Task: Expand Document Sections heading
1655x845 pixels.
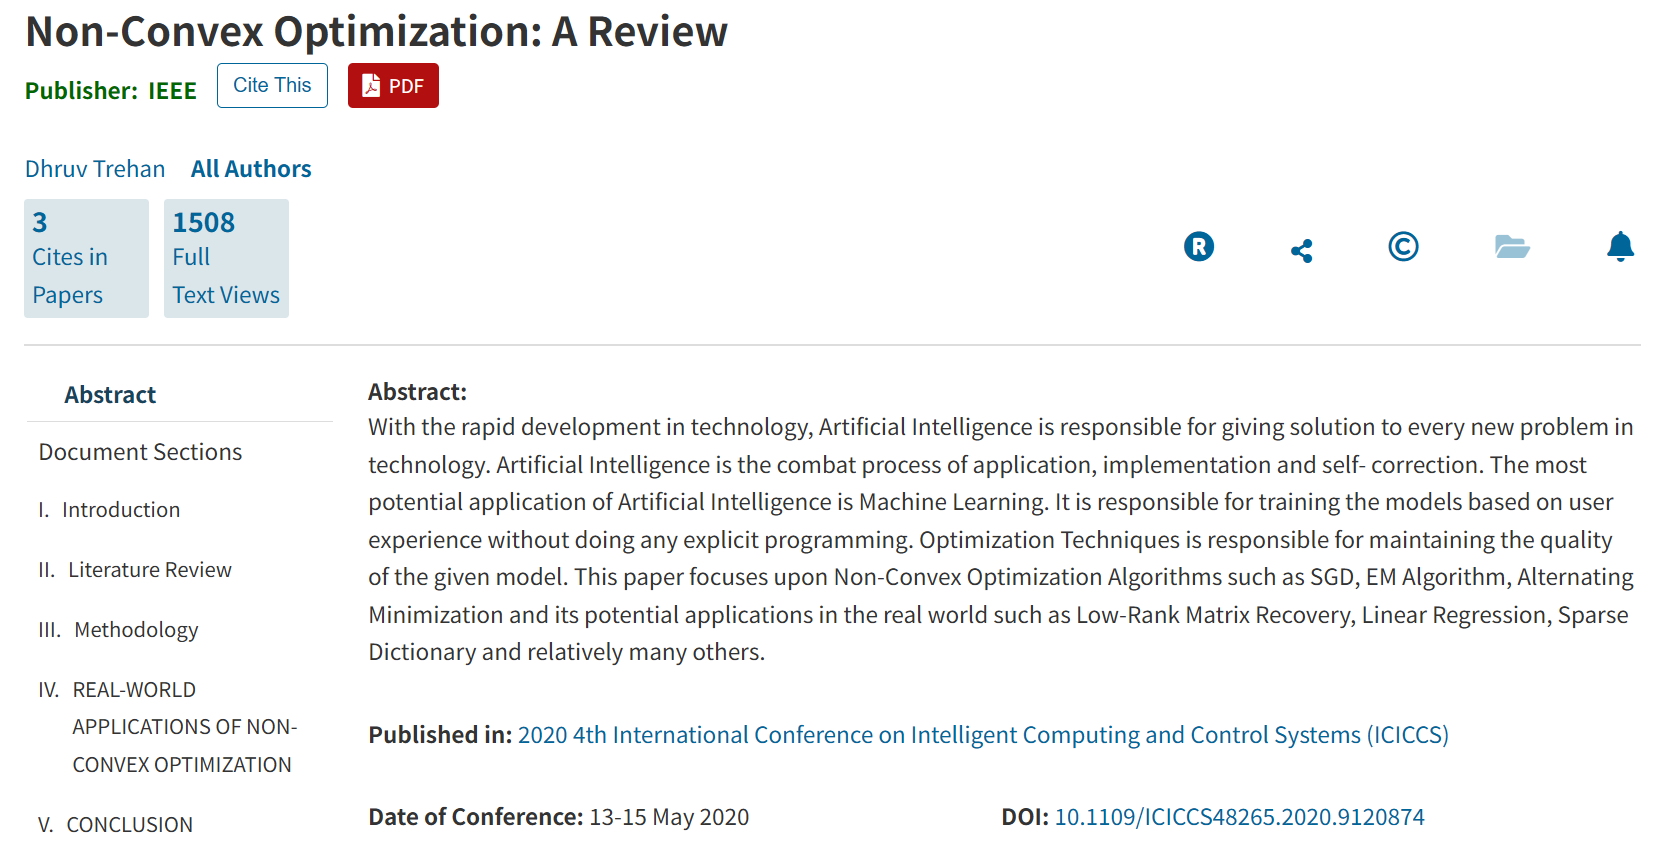Action: point(140,452)
